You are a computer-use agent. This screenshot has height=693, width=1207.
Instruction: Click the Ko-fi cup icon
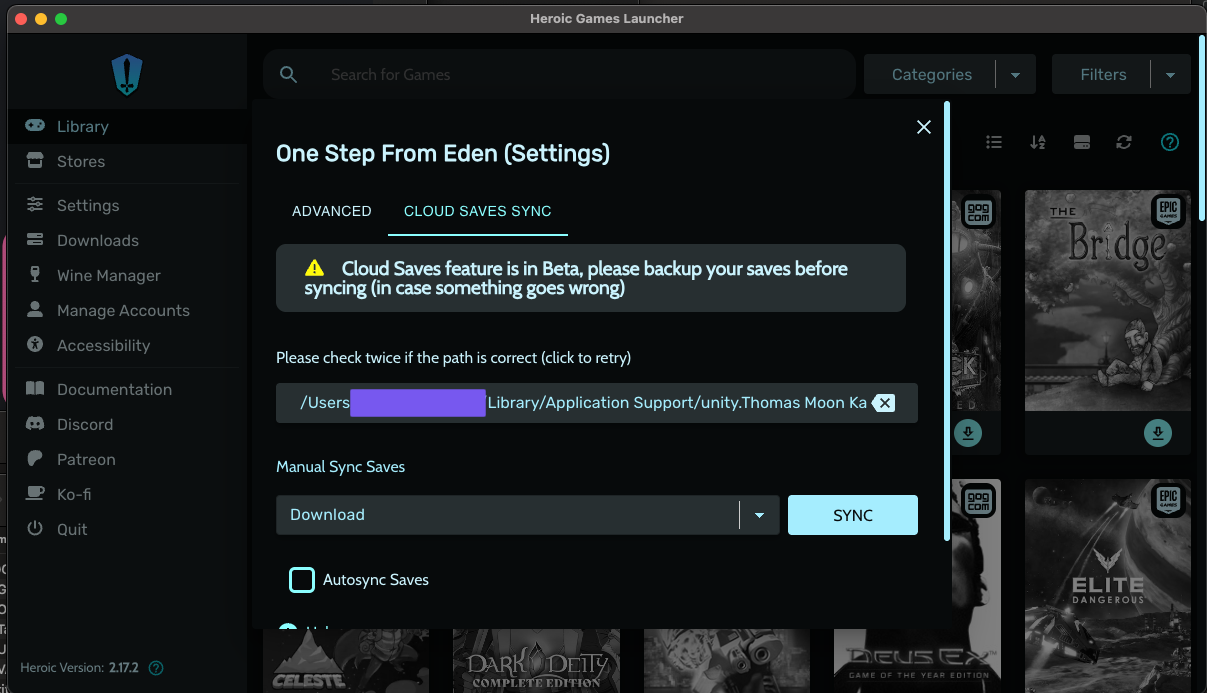coord(35,494)
